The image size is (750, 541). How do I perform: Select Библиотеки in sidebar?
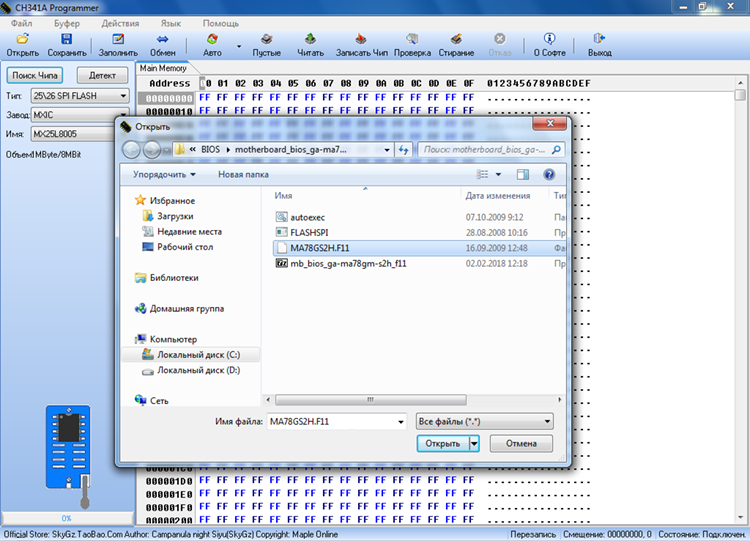(x=174, y=278)
